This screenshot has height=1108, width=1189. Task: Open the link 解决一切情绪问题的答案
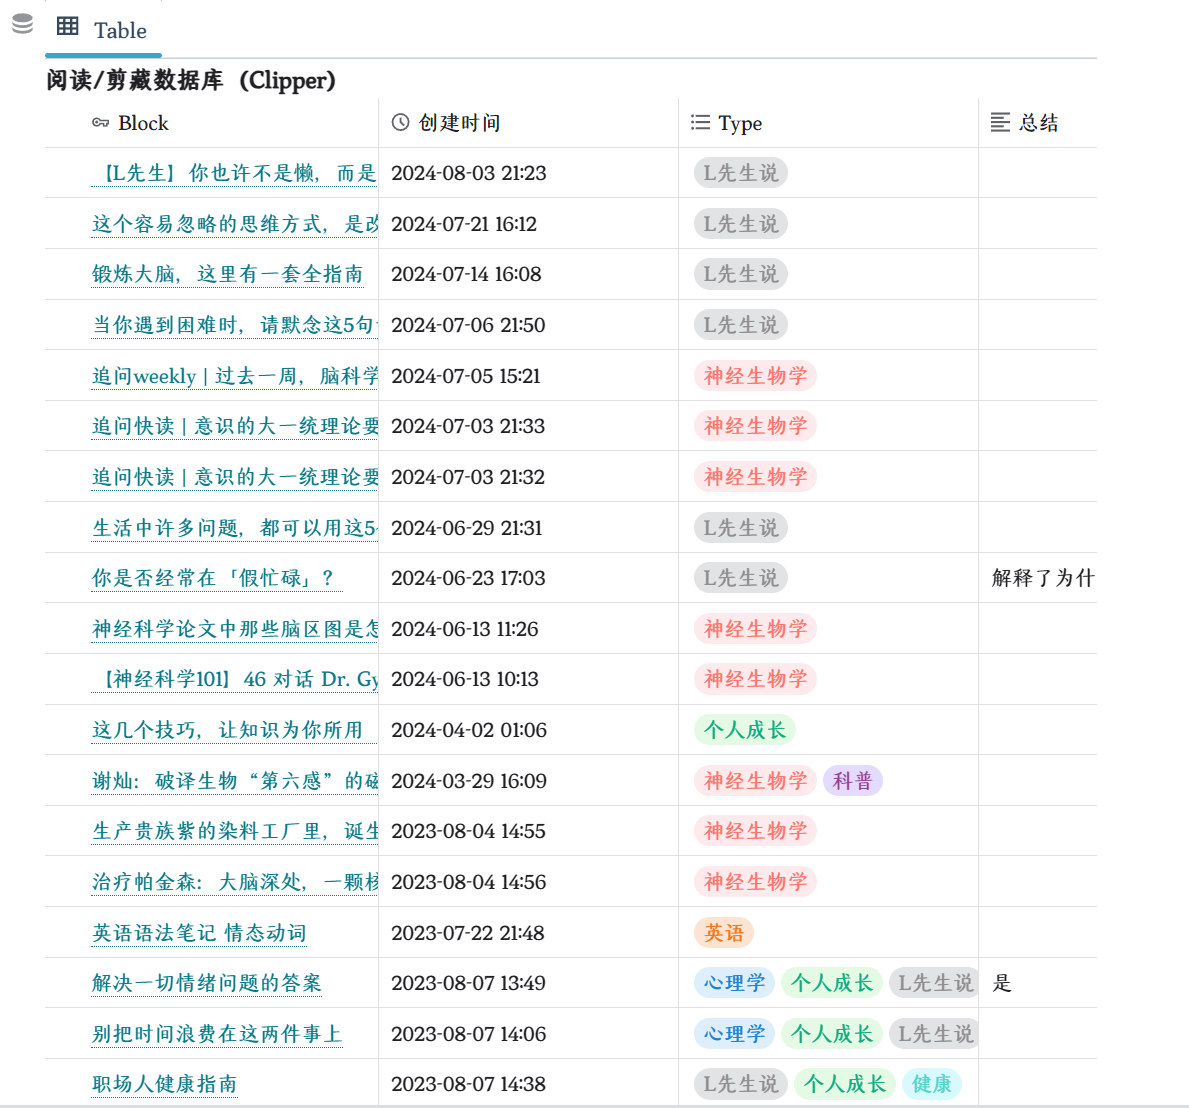pos(205,983)
